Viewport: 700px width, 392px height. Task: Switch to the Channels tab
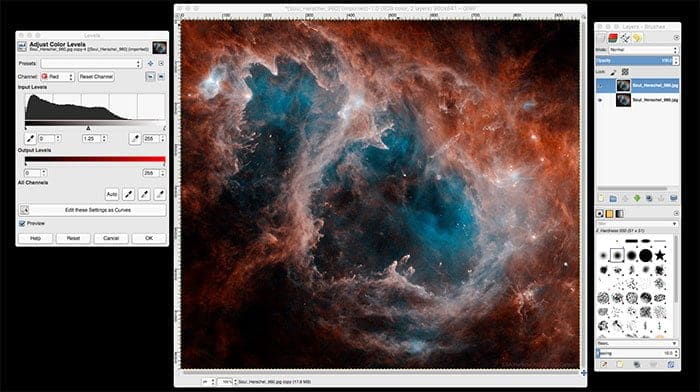tap(613, 38)
